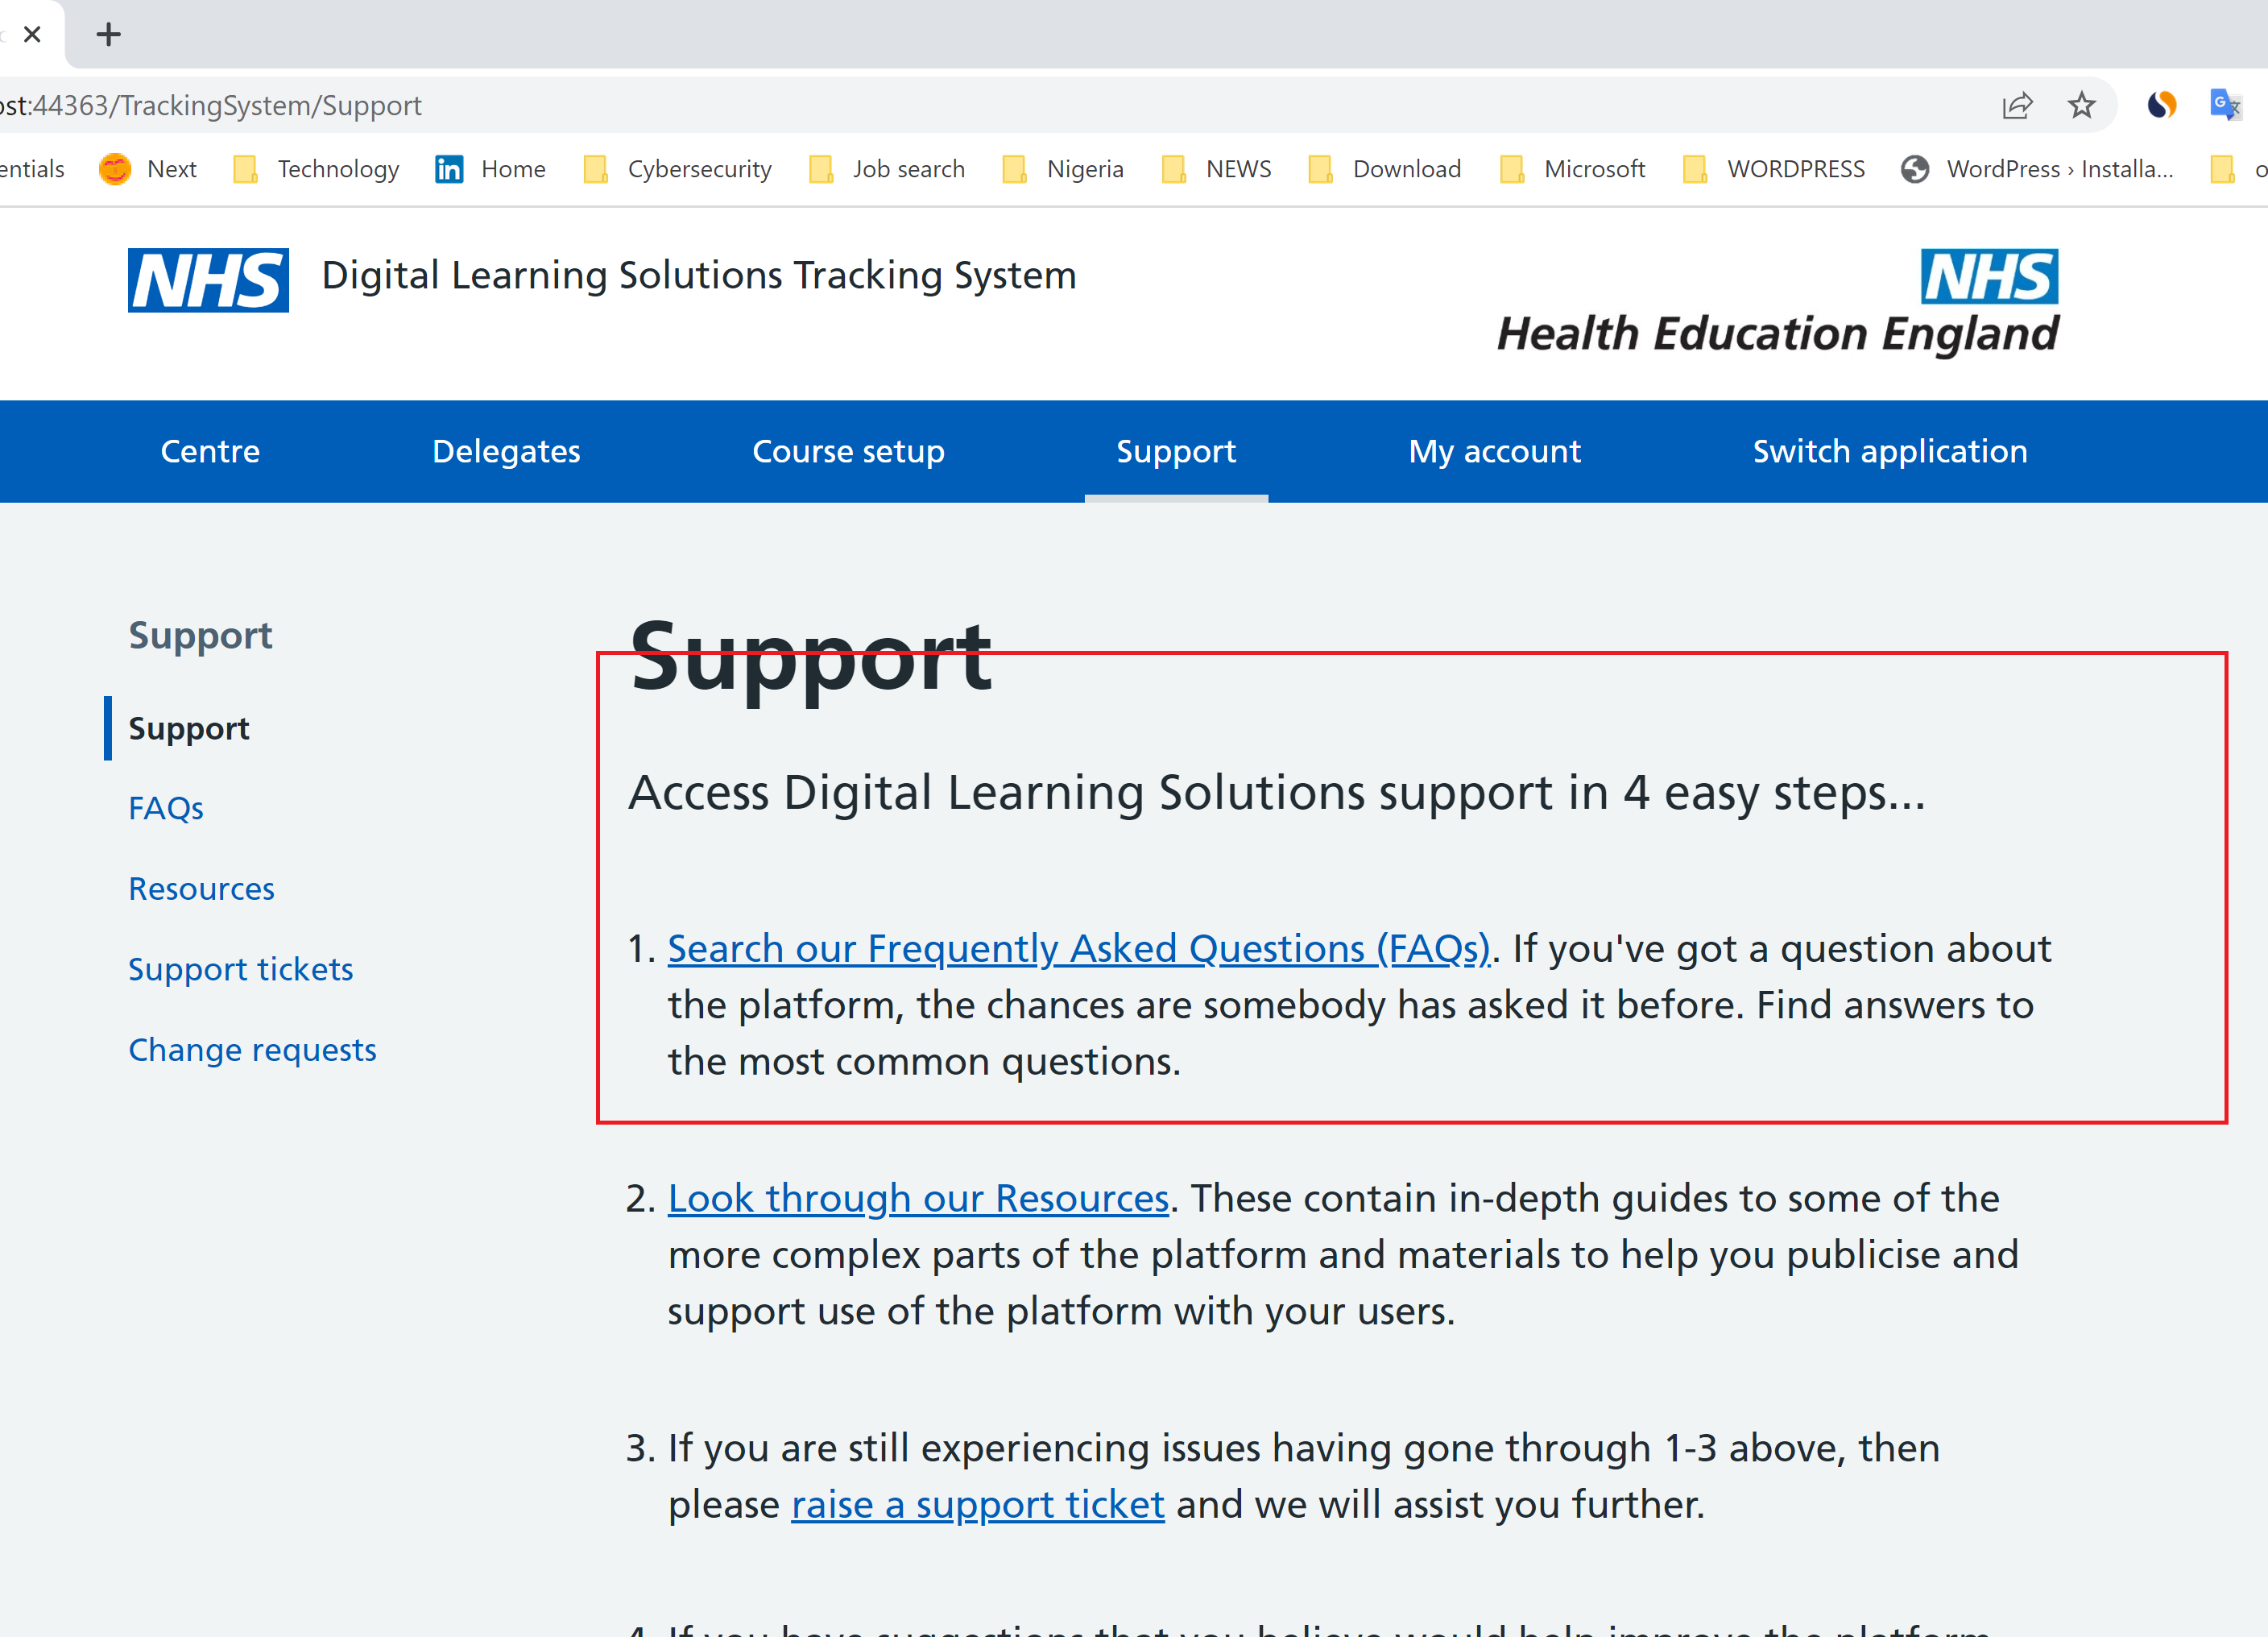Follow the raise a support ticket link

point(977,1504)
